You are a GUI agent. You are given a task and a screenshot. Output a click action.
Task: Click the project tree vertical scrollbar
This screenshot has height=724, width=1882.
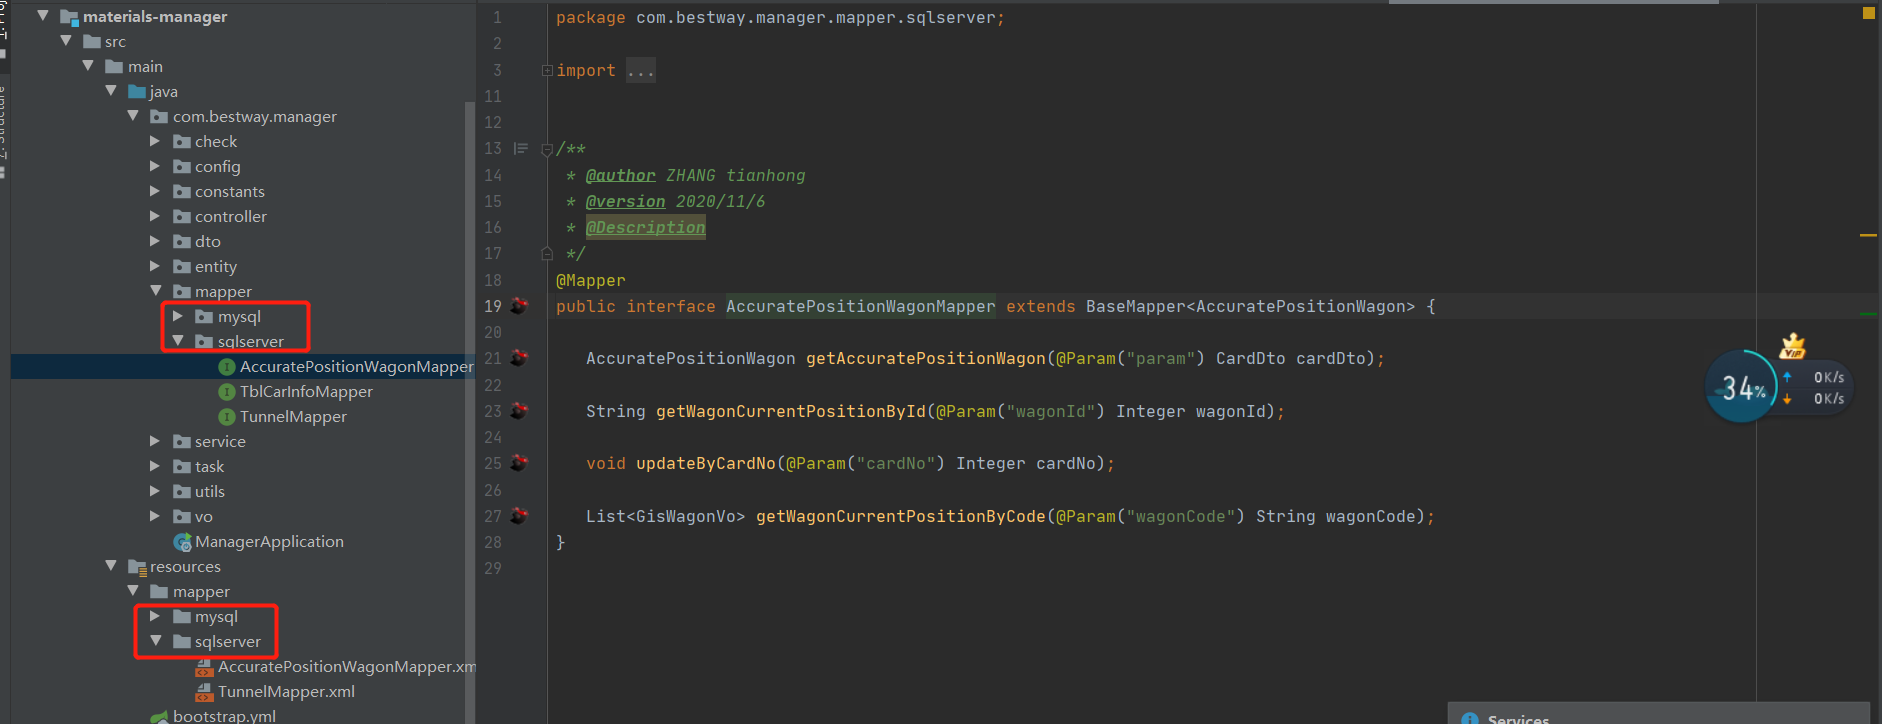tap(470, 410)
